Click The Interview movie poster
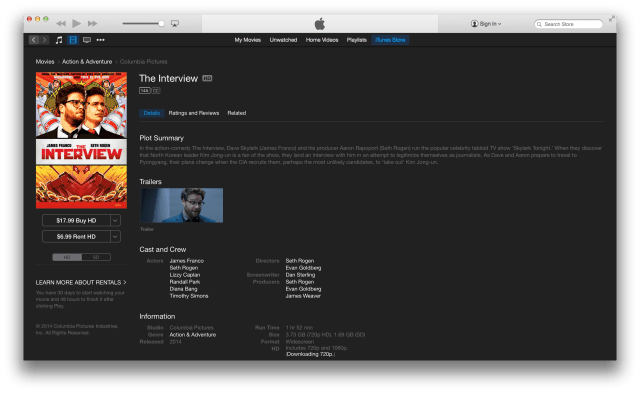The width and height of the screenshot is (640, 393). [81, 140]
